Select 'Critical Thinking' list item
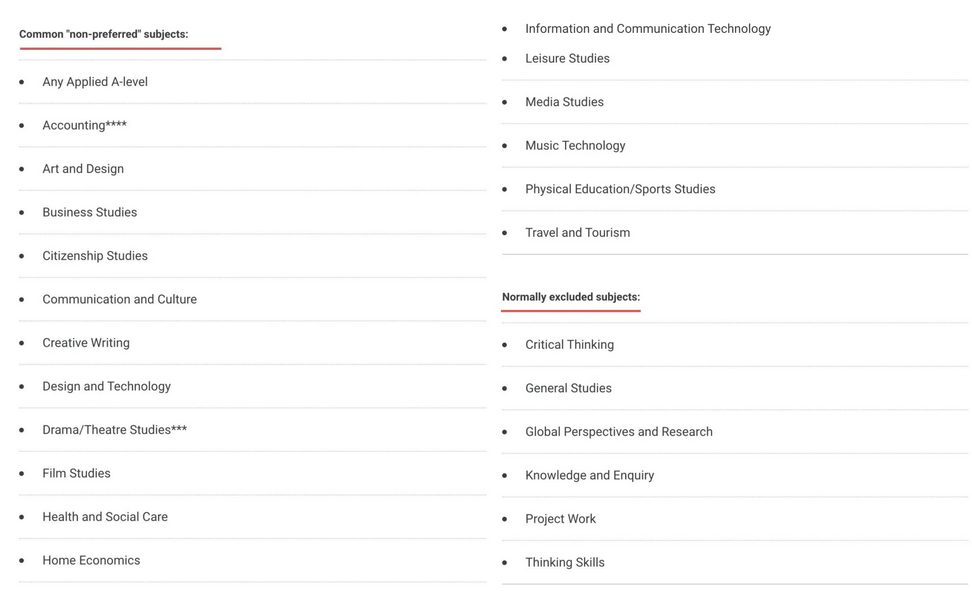Viewport: 972px width, 591px height. [x=569, y=345]
